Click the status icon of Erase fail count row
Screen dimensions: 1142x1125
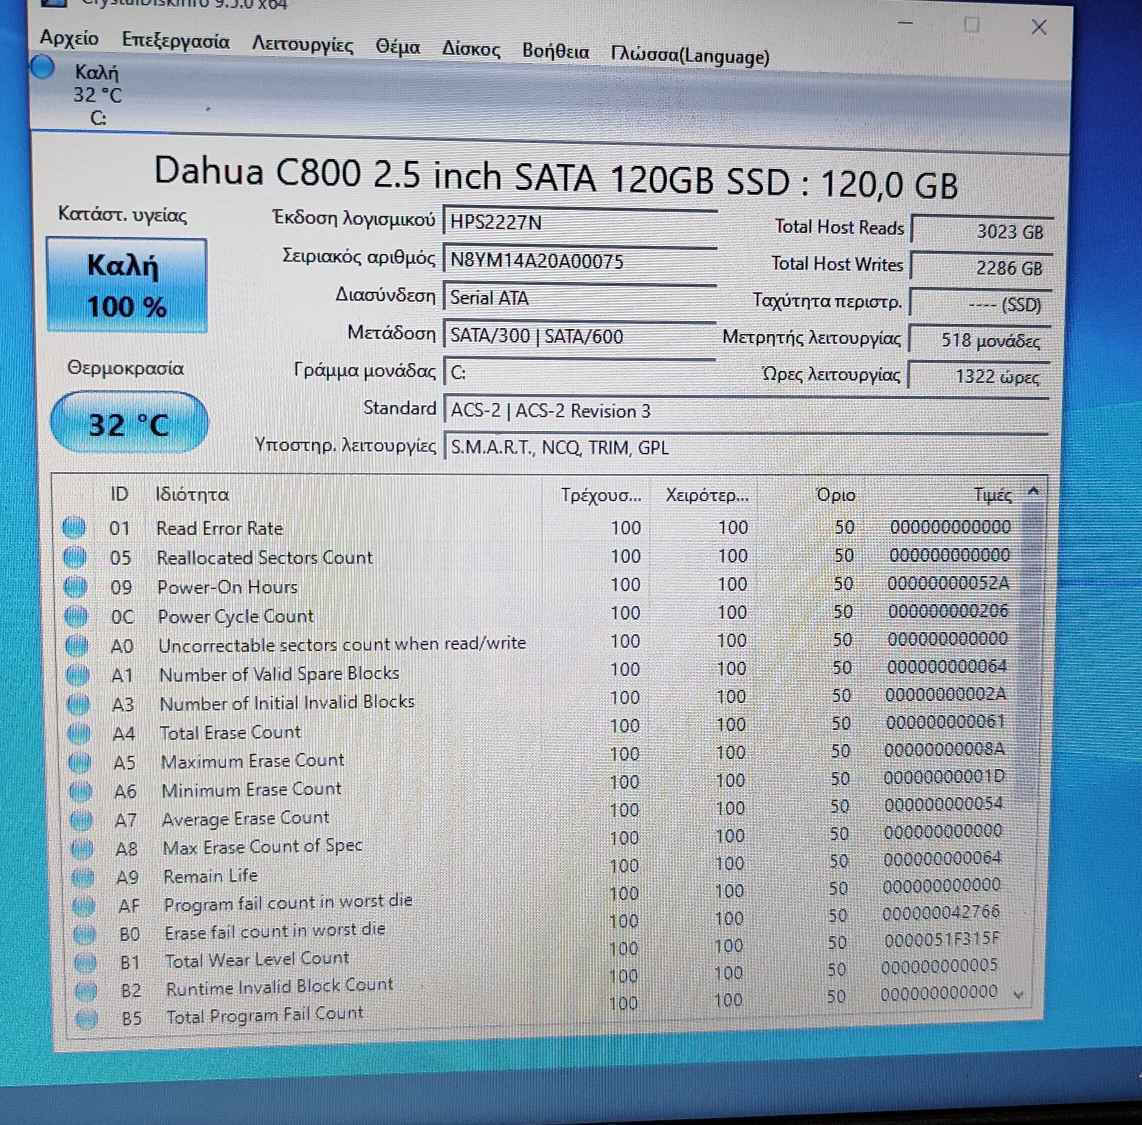[x=84, y=934]
